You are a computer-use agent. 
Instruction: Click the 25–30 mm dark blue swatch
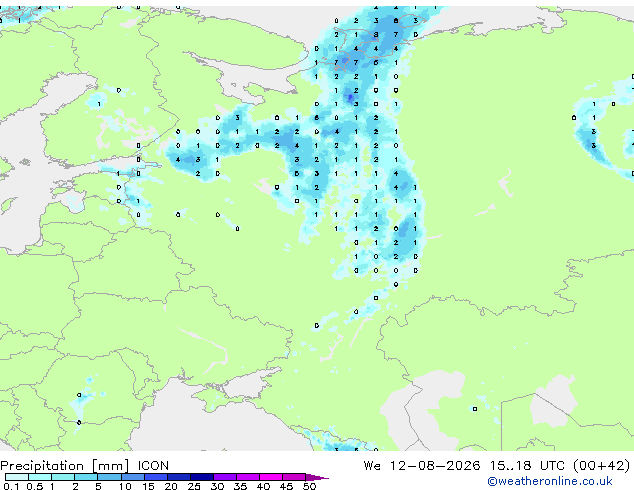[x=201, y=477]
